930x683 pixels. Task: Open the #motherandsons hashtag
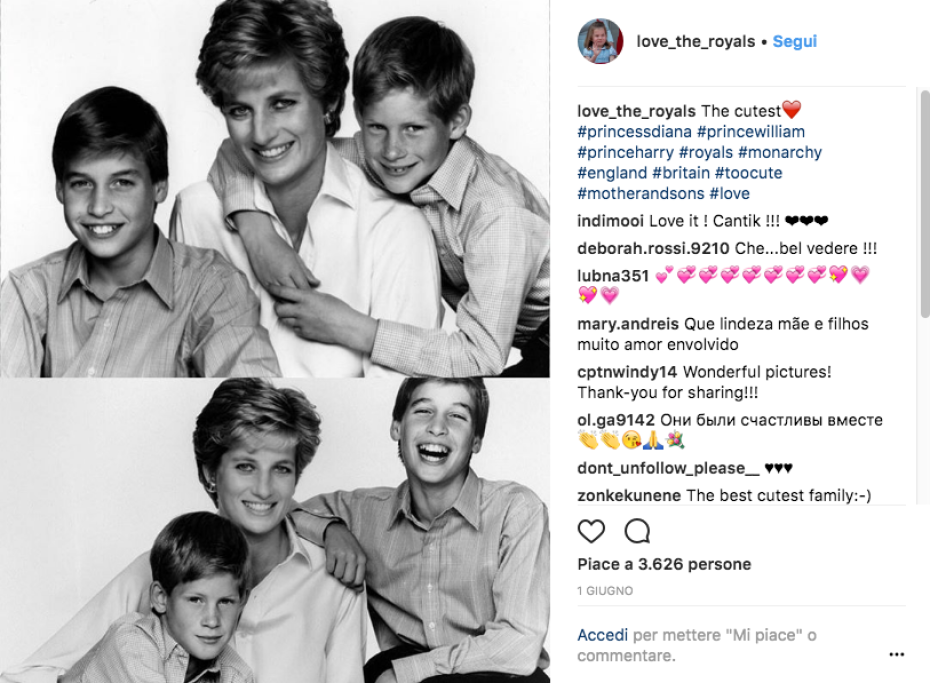641,193
